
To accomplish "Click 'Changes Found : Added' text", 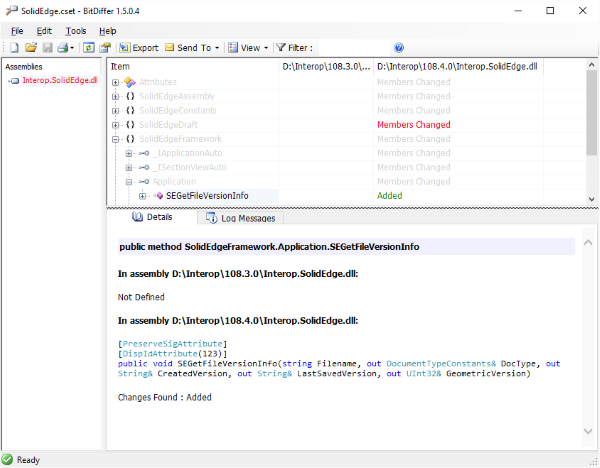I will (165, 397).
